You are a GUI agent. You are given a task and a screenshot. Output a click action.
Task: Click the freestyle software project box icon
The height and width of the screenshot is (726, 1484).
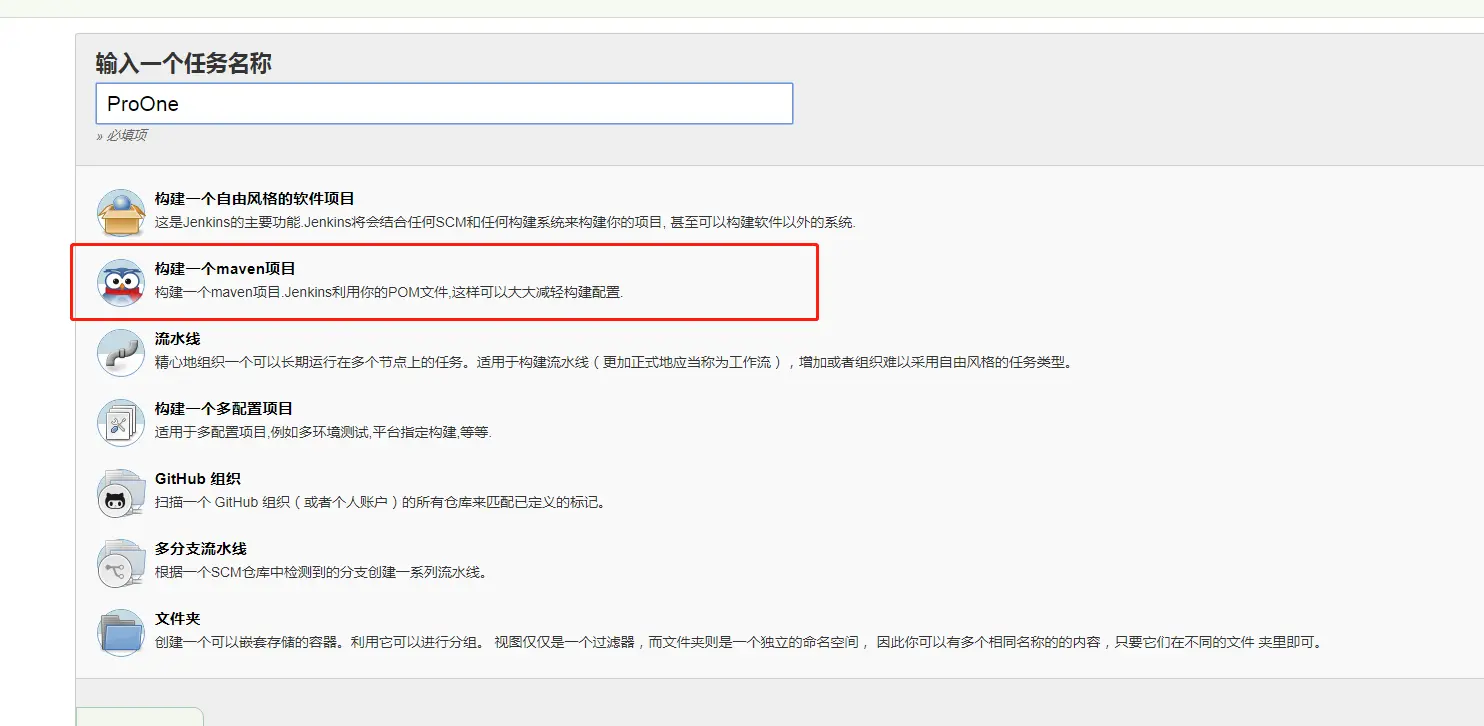point(121,212)
